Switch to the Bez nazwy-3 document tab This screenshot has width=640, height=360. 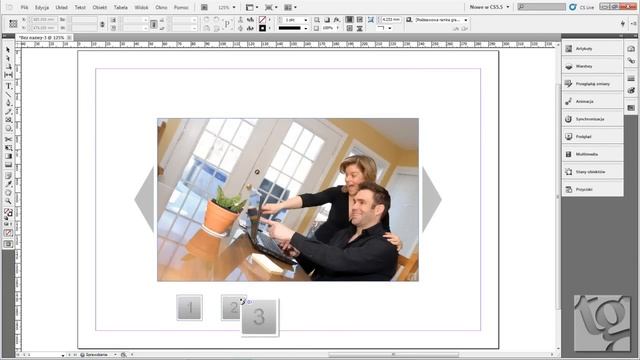tap(42, 38)
